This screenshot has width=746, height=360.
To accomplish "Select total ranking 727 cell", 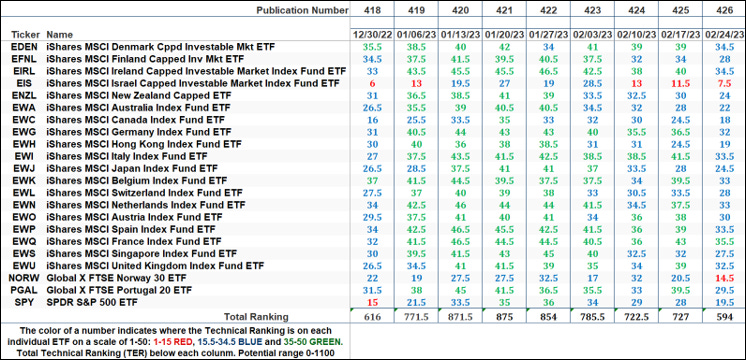I will [679, 317].
